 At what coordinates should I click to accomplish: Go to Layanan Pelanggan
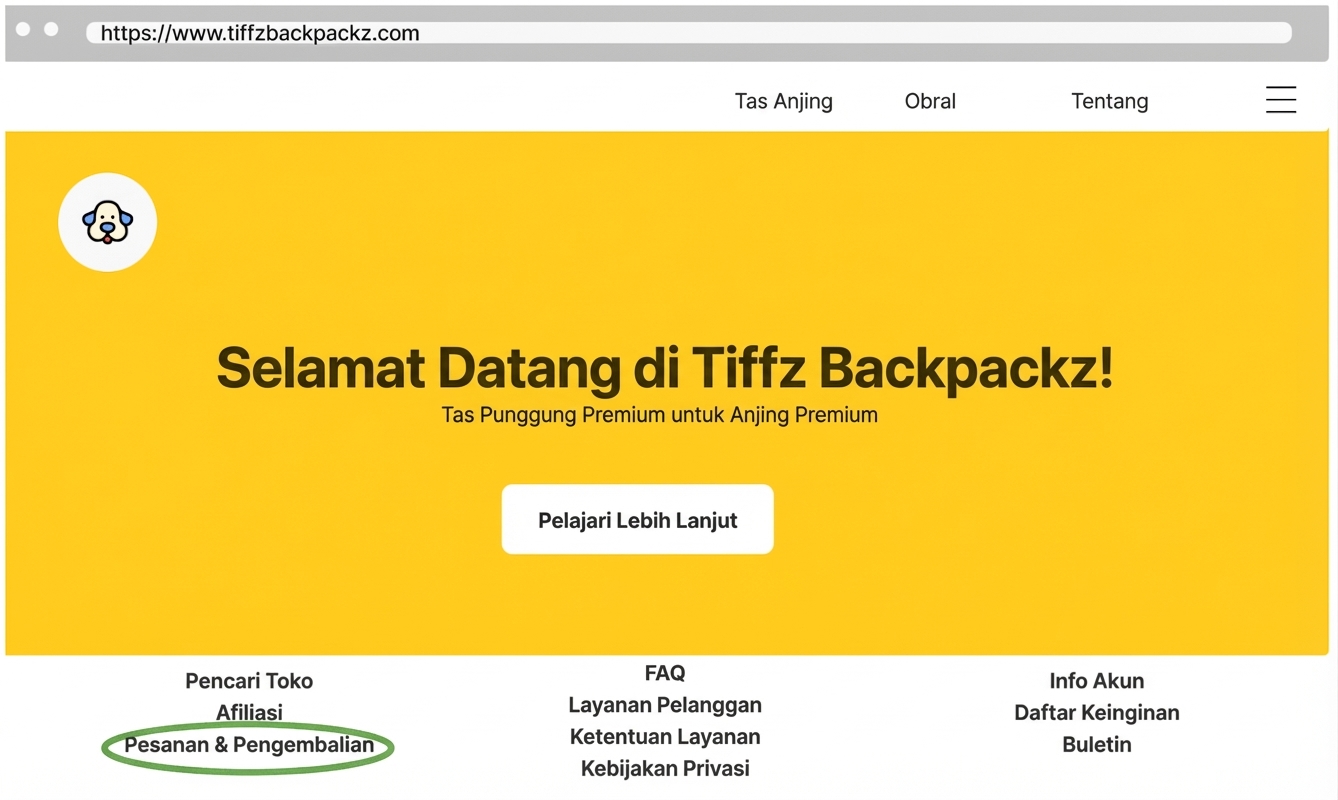[x=665, y=705]
